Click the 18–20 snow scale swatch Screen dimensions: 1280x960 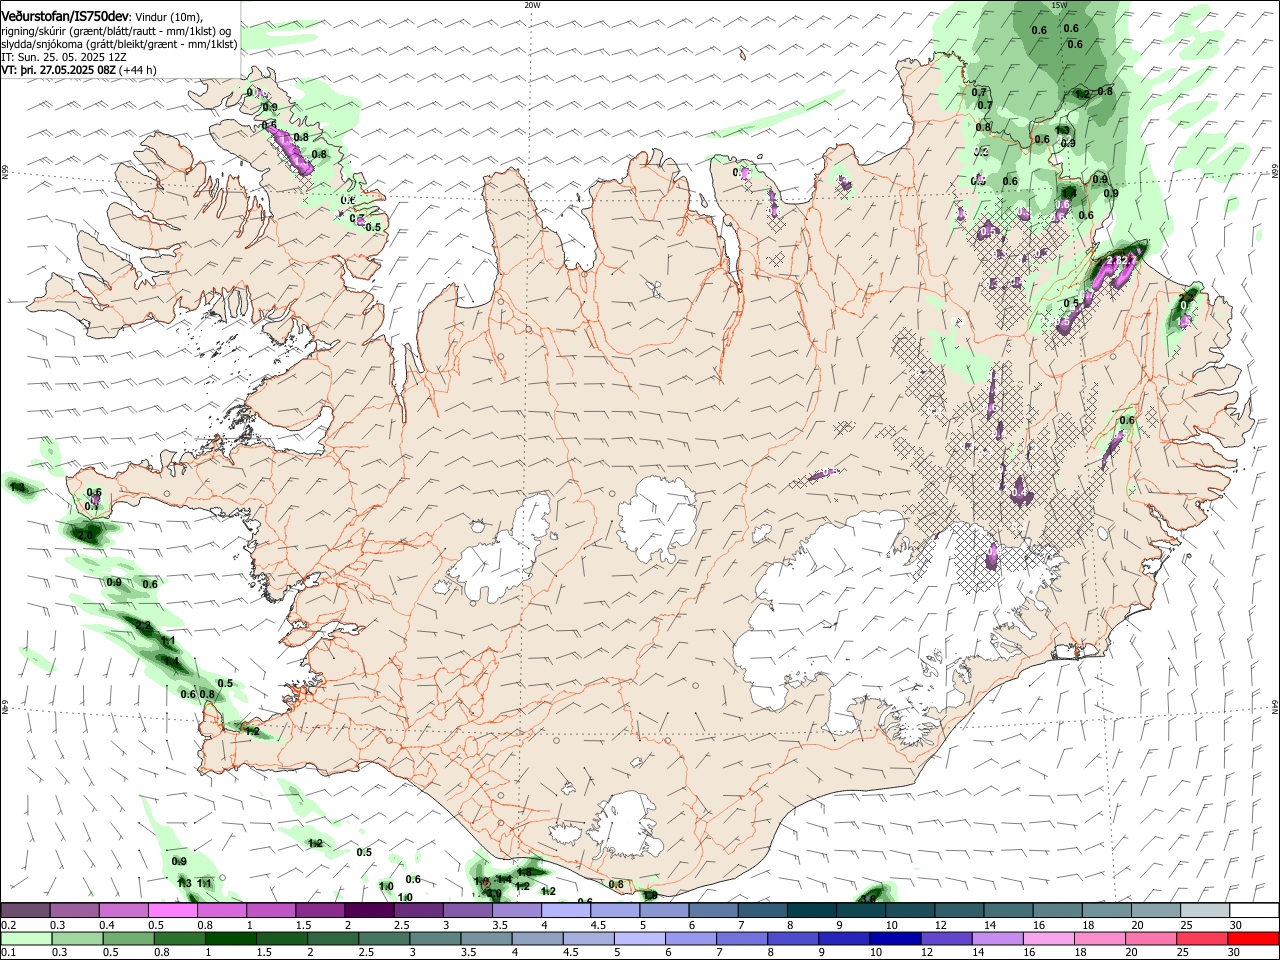click(x=1106, y=911)
